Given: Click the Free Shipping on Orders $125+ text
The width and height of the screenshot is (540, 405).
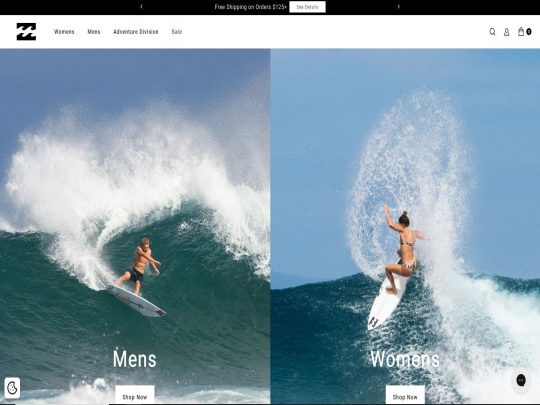Looking at the screenshot, I should click(x=250, y=7).
